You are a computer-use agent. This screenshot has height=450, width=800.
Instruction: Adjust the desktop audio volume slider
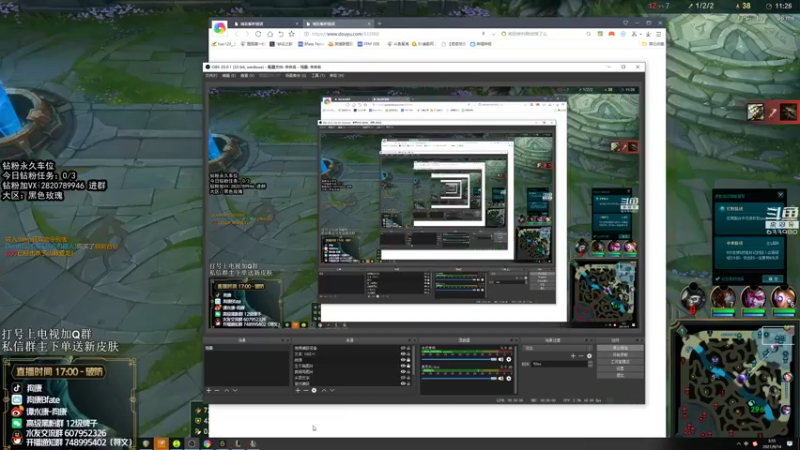click(x=458, y=359)
